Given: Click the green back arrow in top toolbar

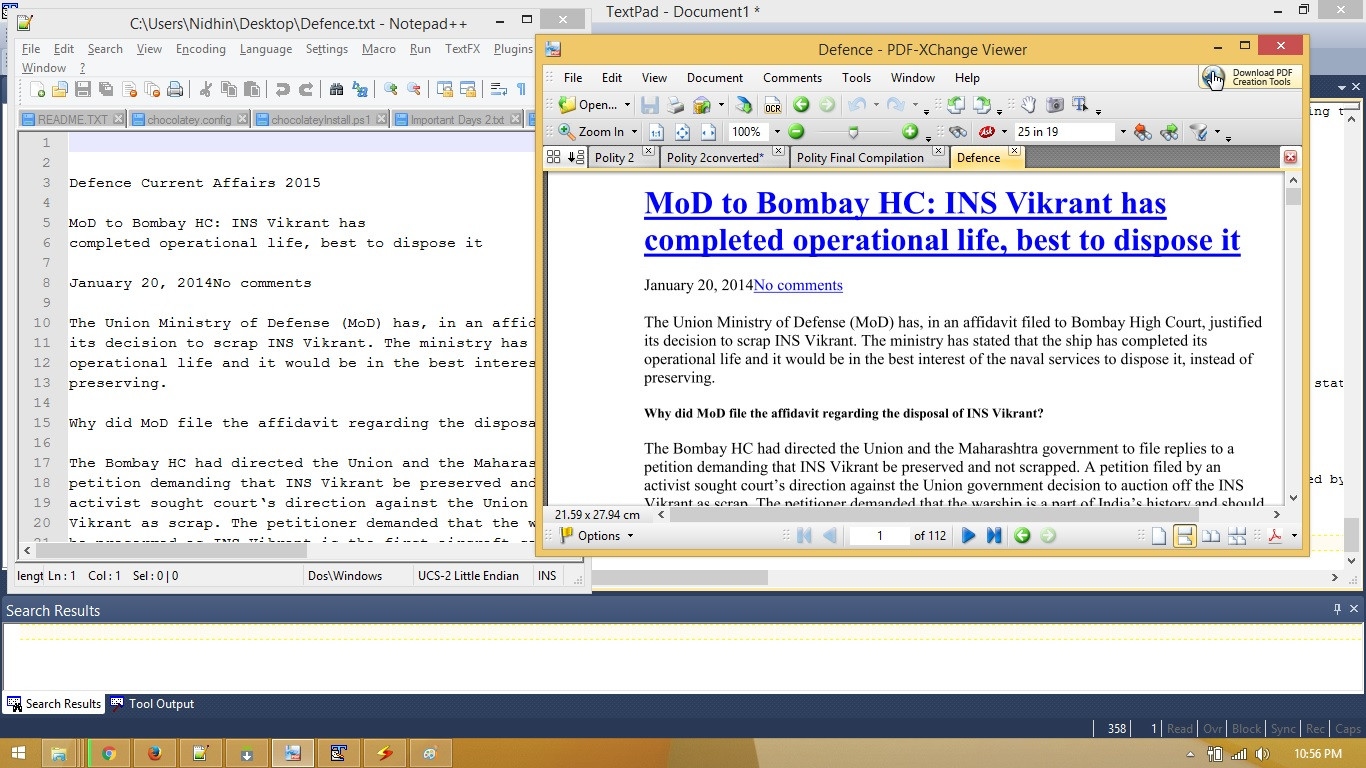Looking at the screenshot, I should [801, 105].
